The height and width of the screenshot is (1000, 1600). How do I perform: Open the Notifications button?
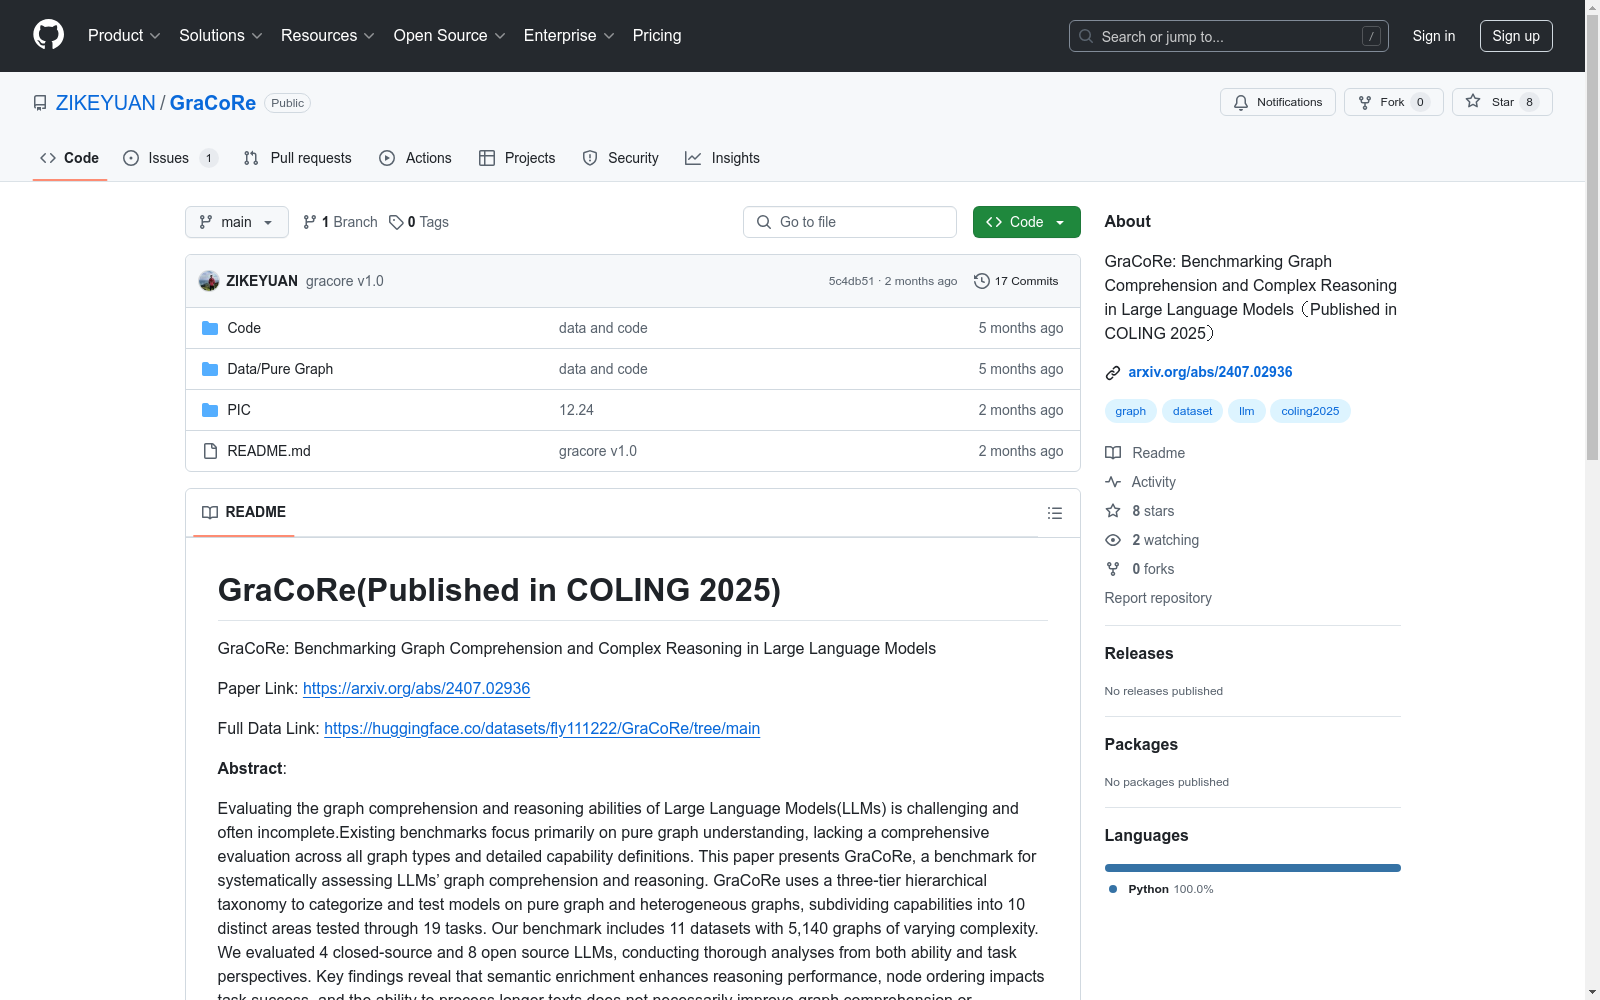(x=1278, y=102)
